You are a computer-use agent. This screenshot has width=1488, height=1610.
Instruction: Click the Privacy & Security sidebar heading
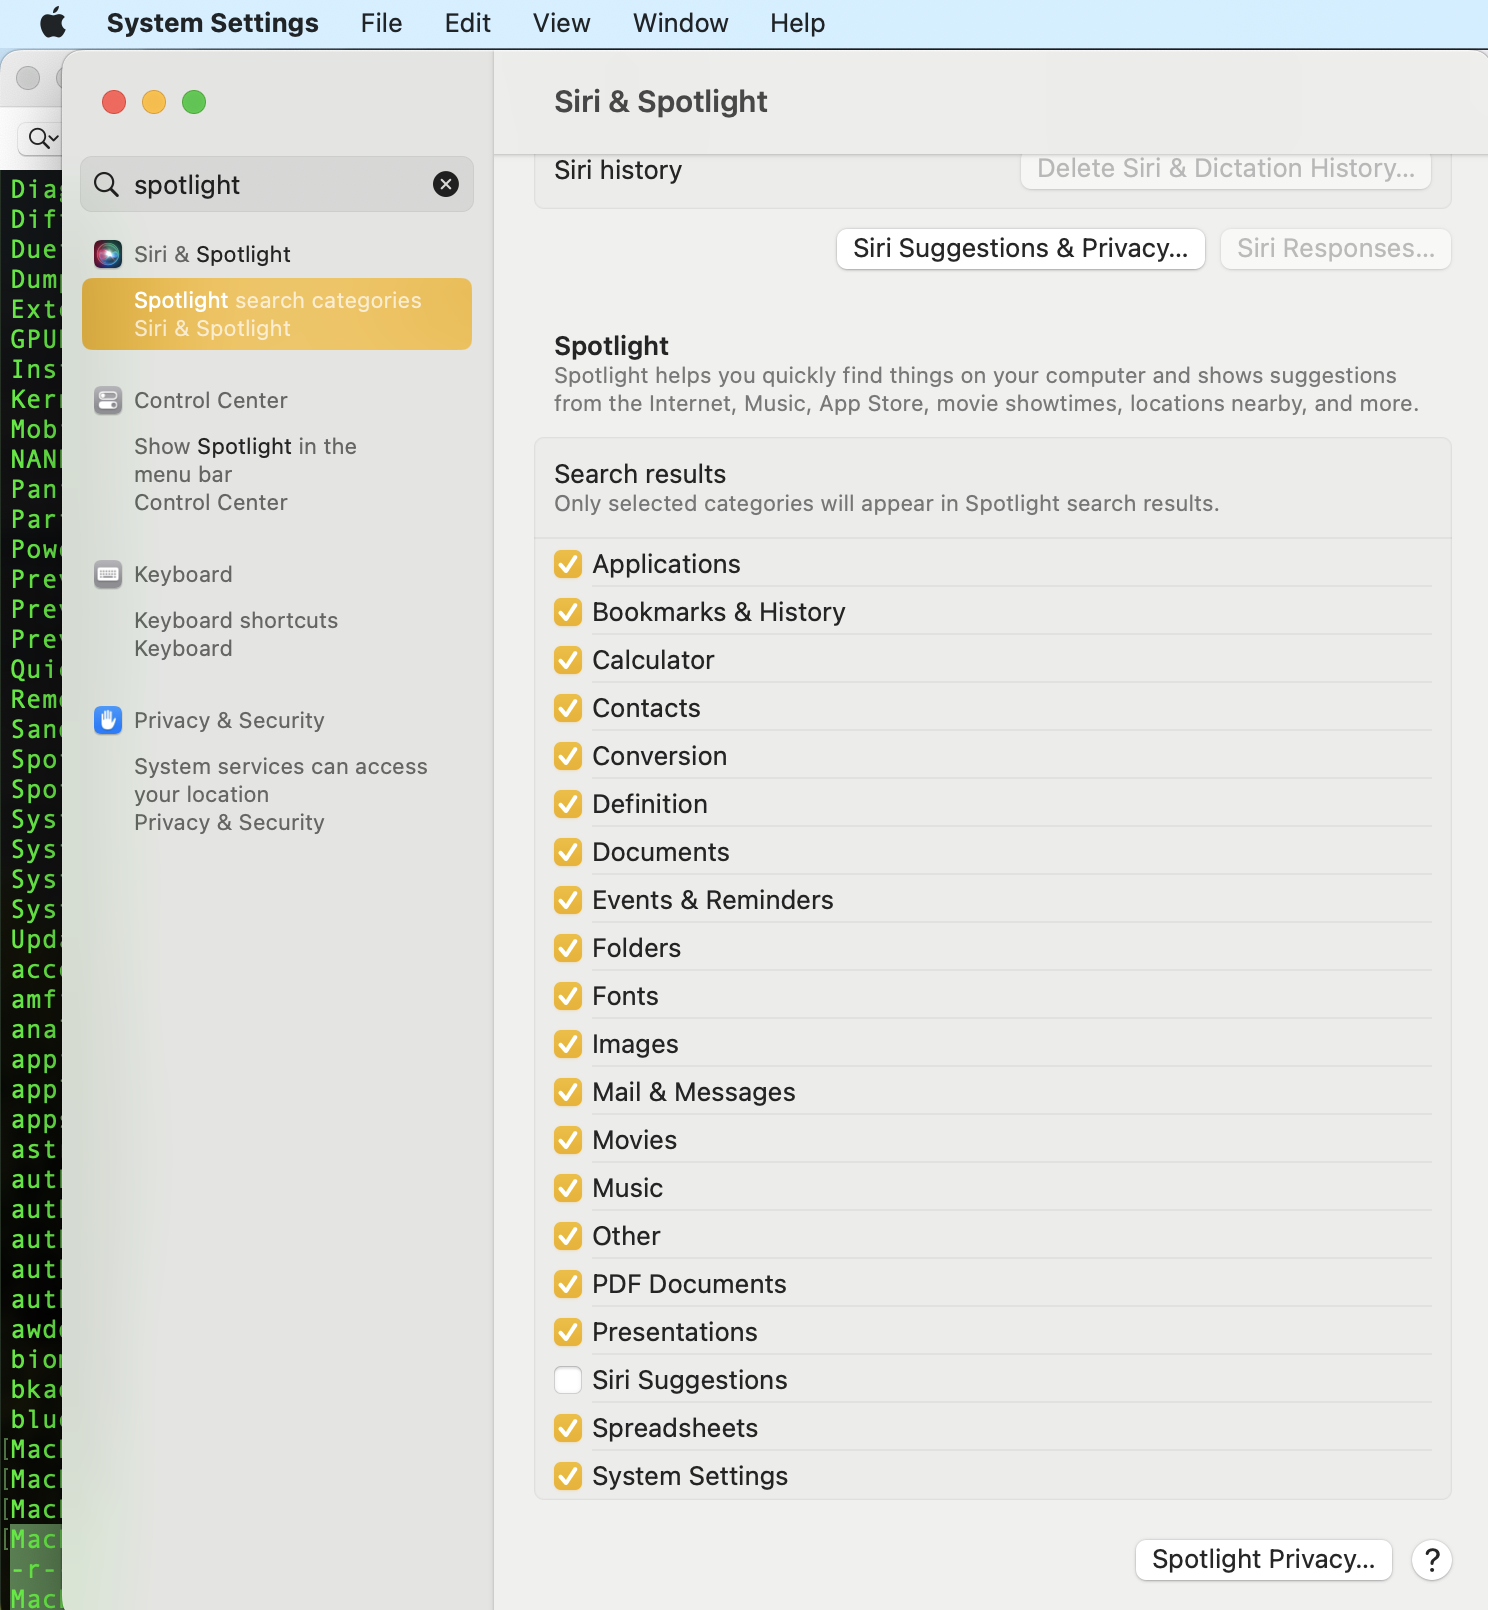(229, 720)
